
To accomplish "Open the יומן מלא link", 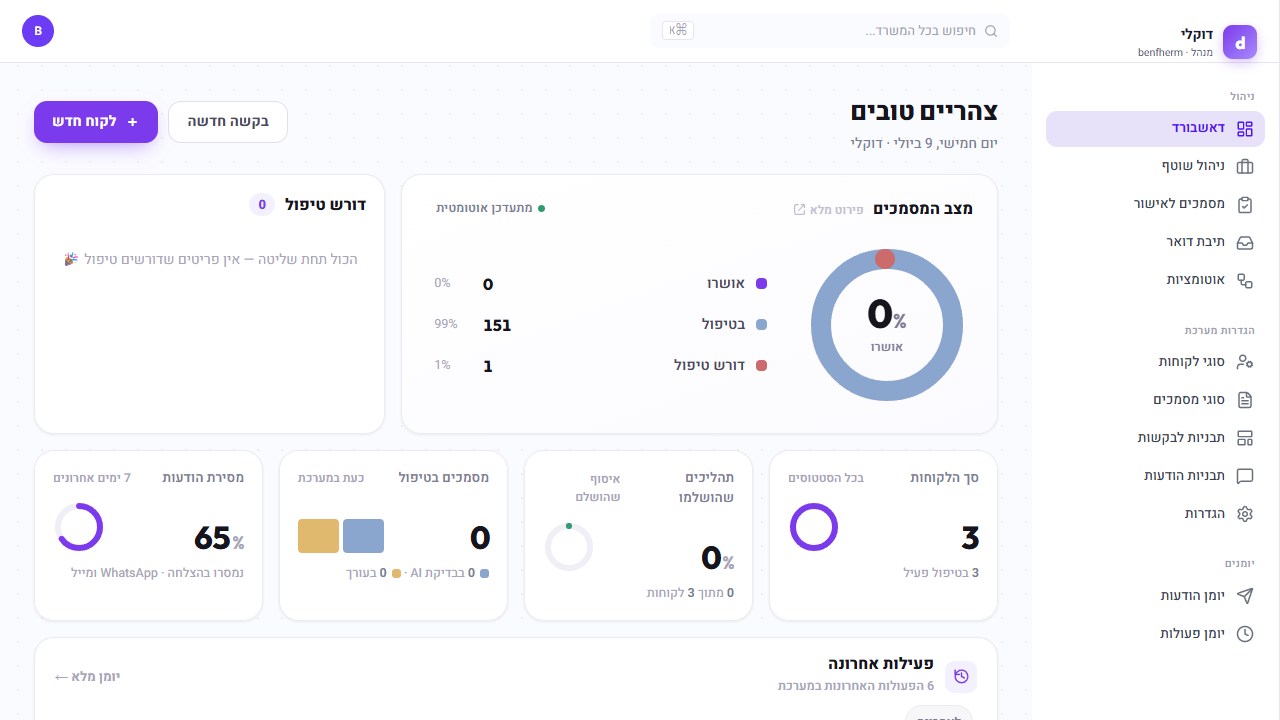I will [x=87, y=677].
